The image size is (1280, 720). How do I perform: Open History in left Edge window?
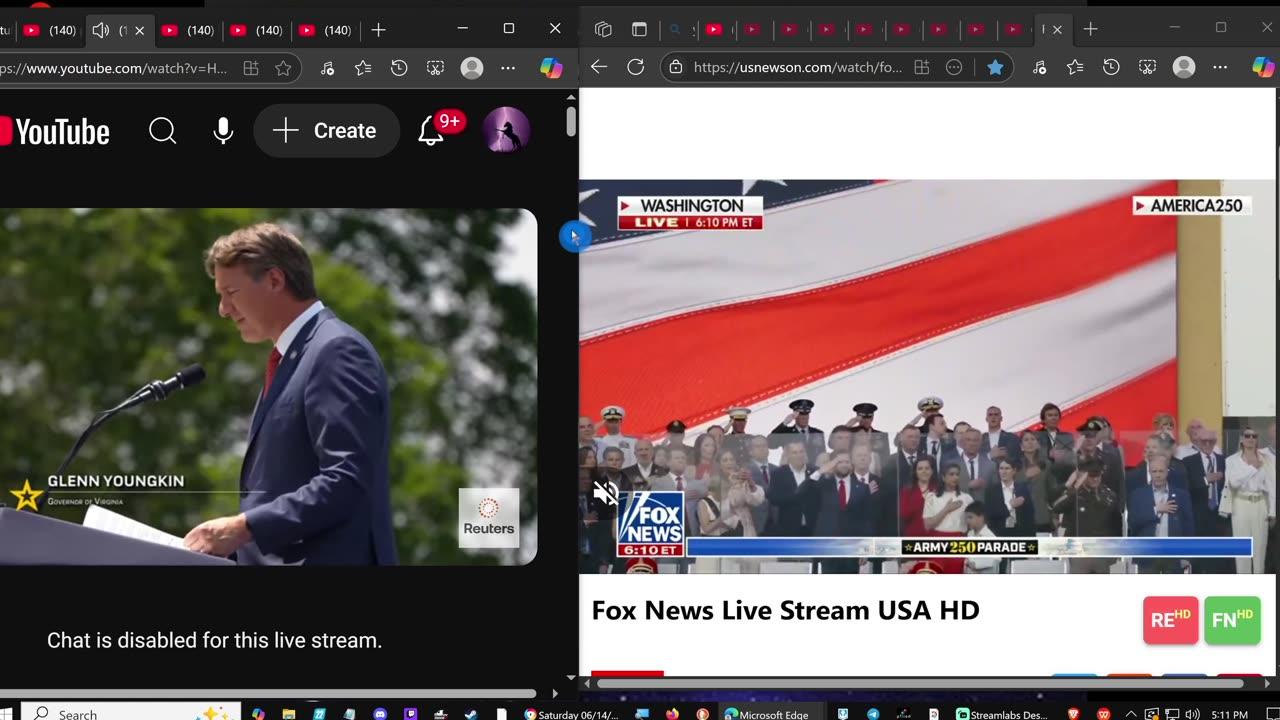399,68
